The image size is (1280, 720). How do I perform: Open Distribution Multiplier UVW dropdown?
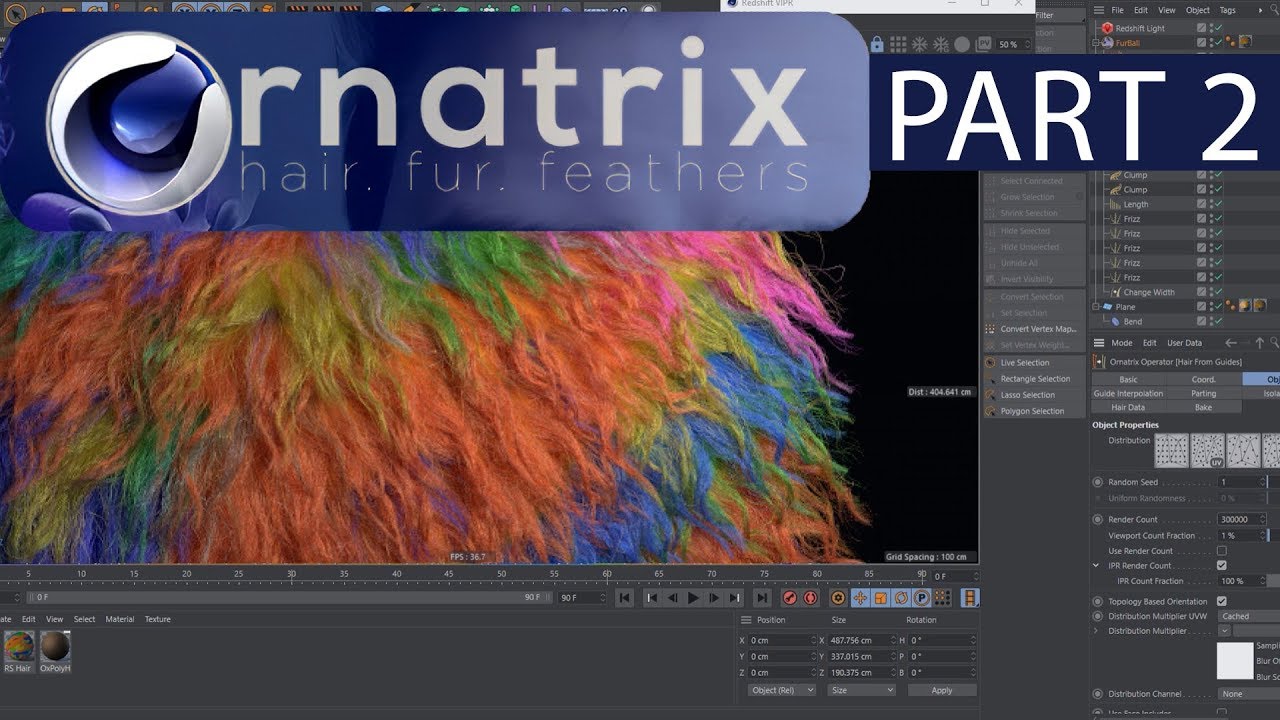[x=1248, y=617]
